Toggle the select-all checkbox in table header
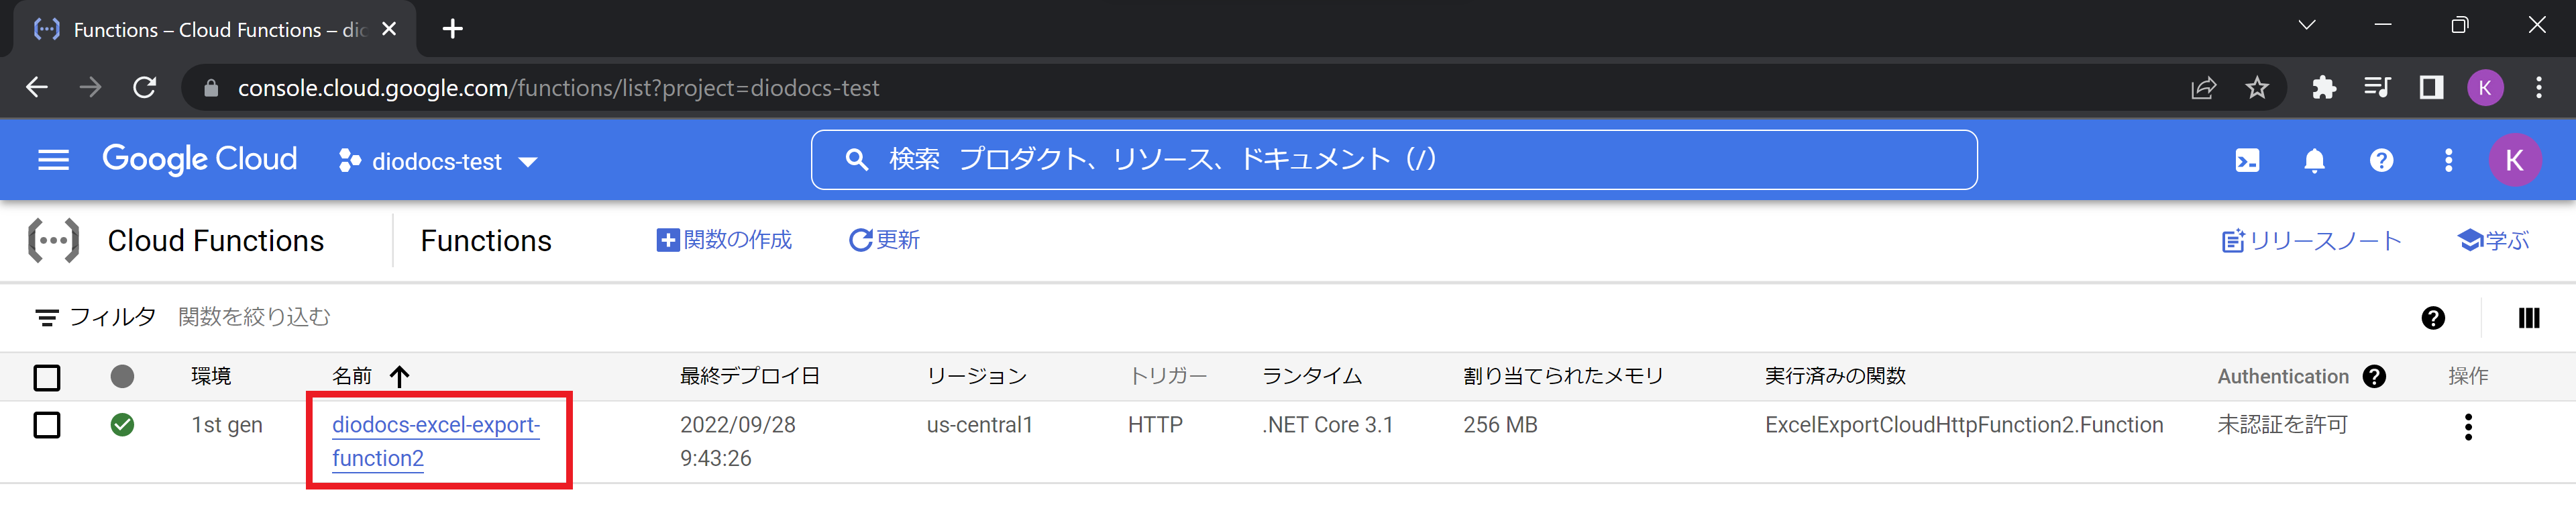2576x513 pixels. [x=47, y=377]
